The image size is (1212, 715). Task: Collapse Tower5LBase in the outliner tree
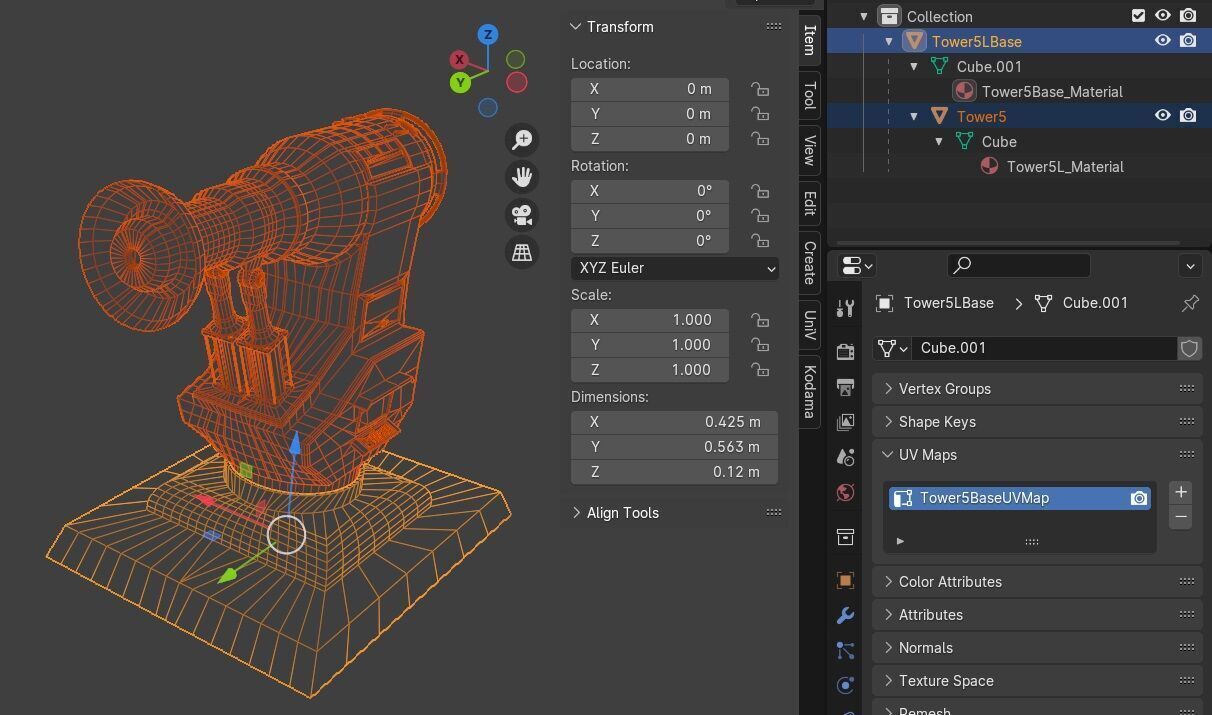point(888,41)
